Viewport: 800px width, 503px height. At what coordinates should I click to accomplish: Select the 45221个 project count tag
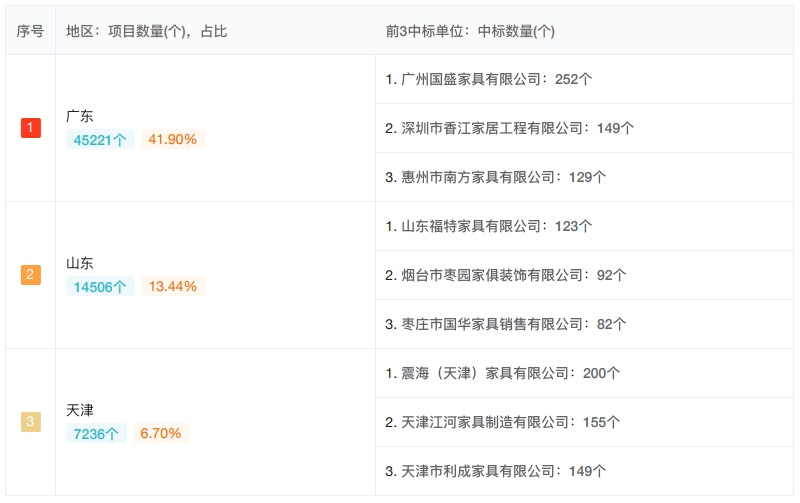[100, 139]
